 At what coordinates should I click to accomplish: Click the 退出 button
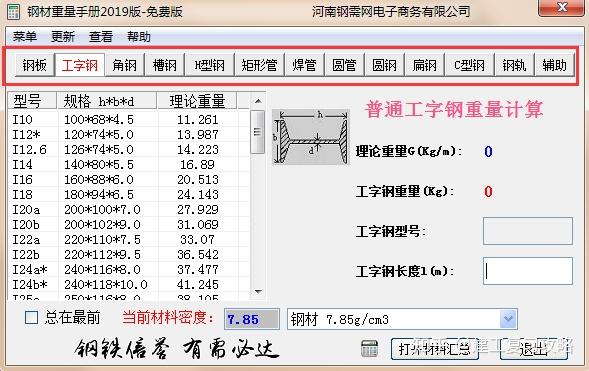pos(533,349)
